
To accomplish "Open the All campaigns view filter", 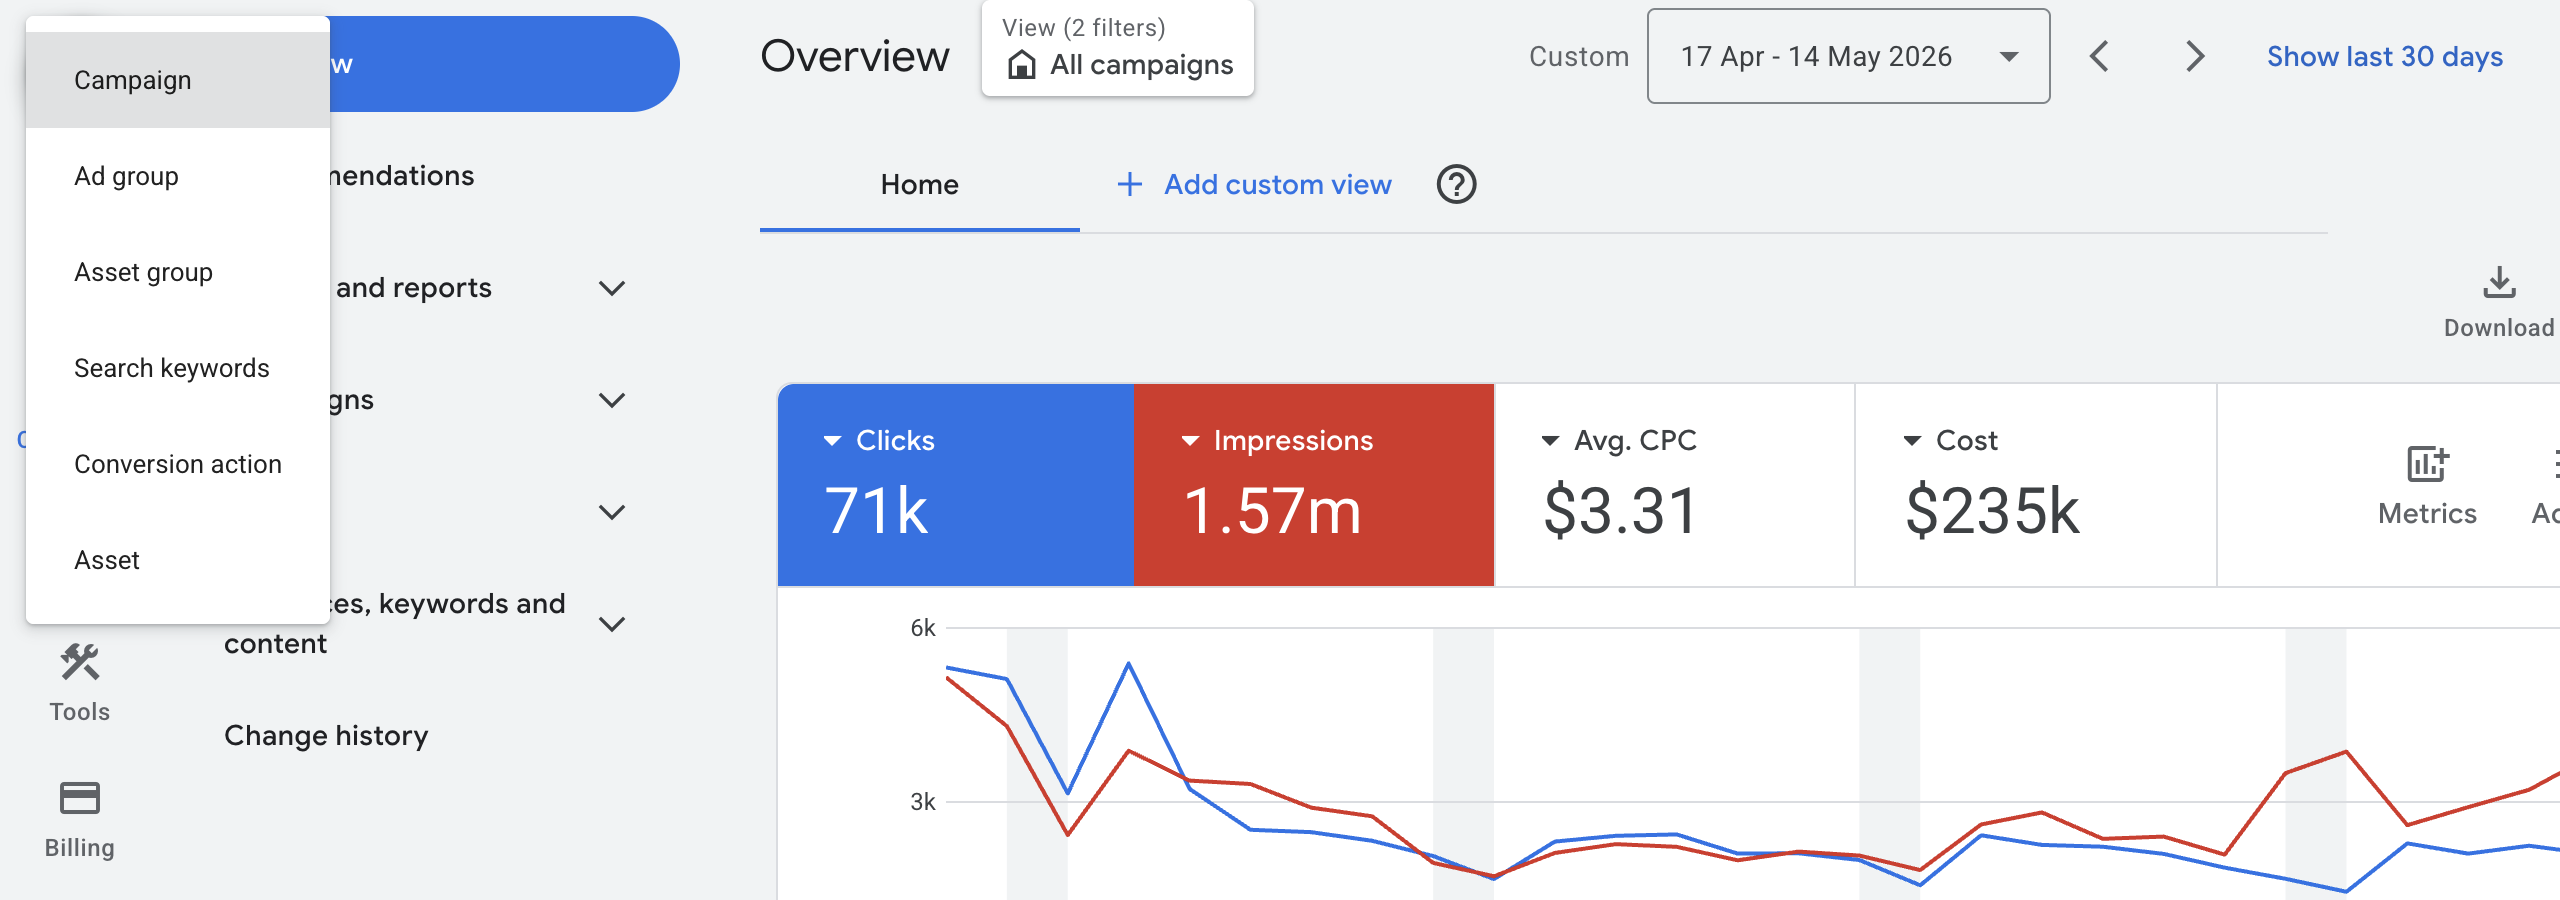I will point(1118,49).
